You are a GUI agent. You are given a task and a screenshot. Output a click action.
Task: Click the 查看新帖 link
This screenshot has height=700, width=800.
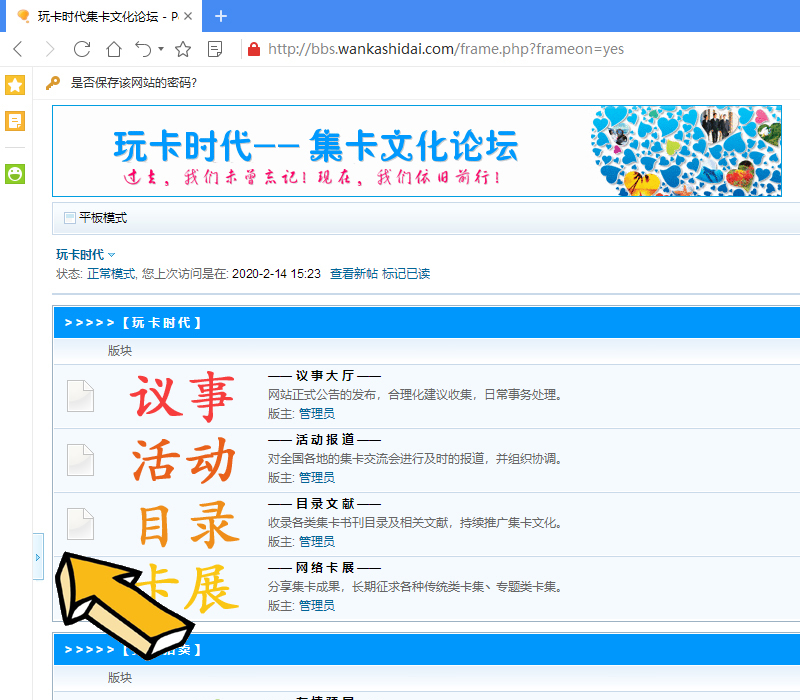(x=354, y=273)
